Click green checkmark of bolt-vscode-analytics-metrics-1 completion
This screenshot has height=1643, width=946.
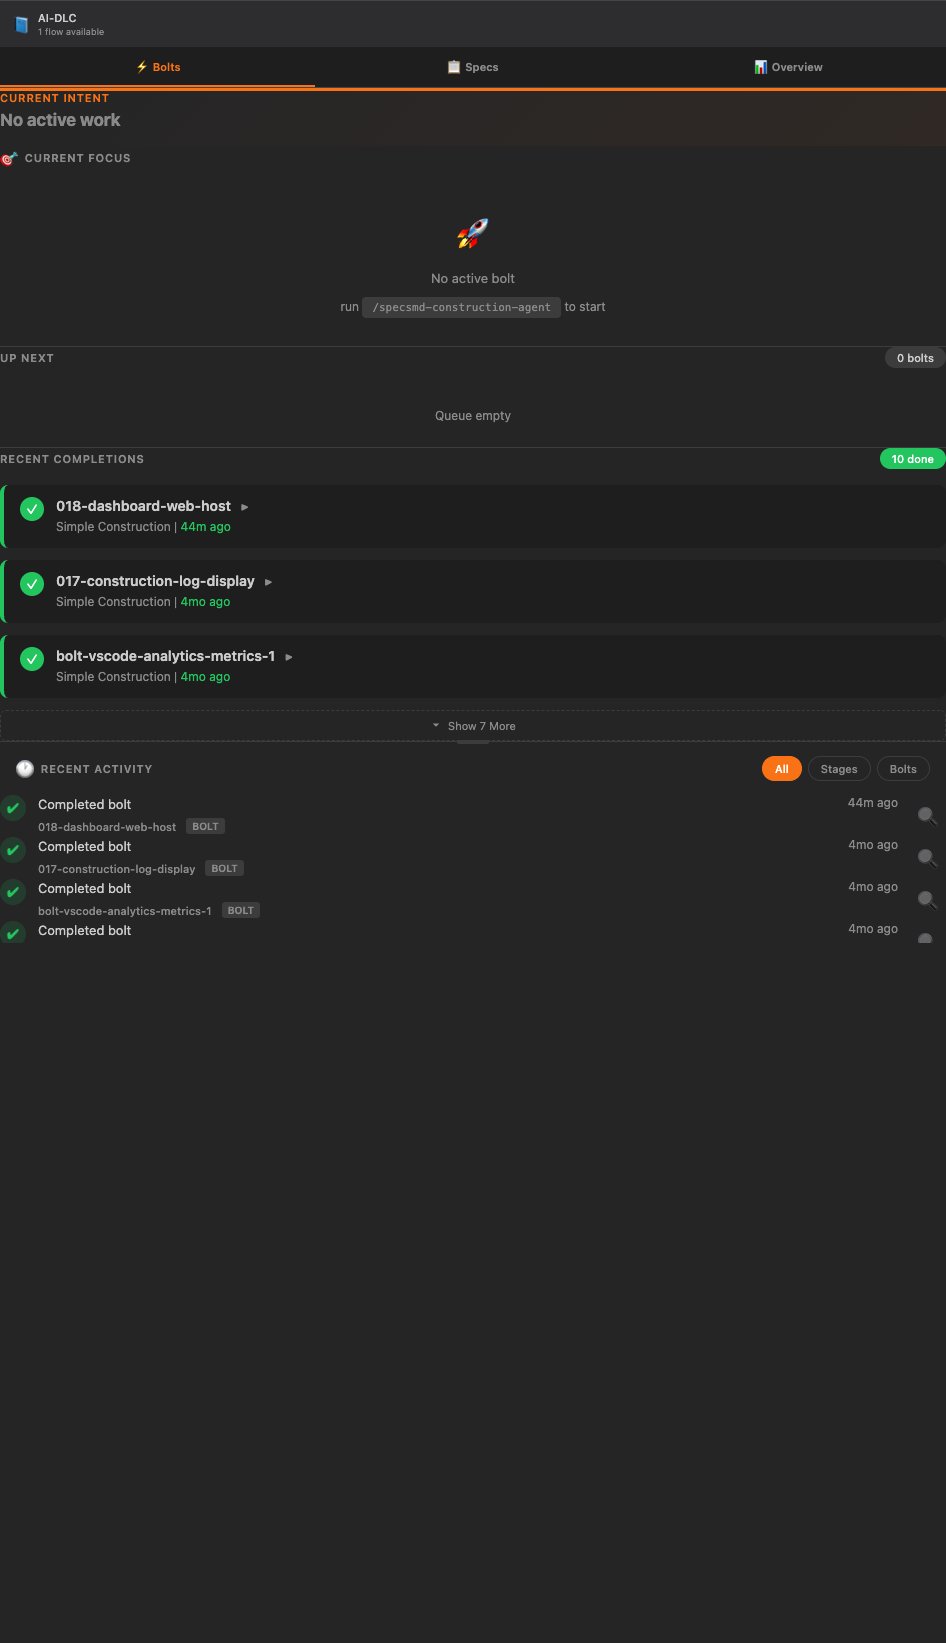pyautogui.click(x=32, y=659)
